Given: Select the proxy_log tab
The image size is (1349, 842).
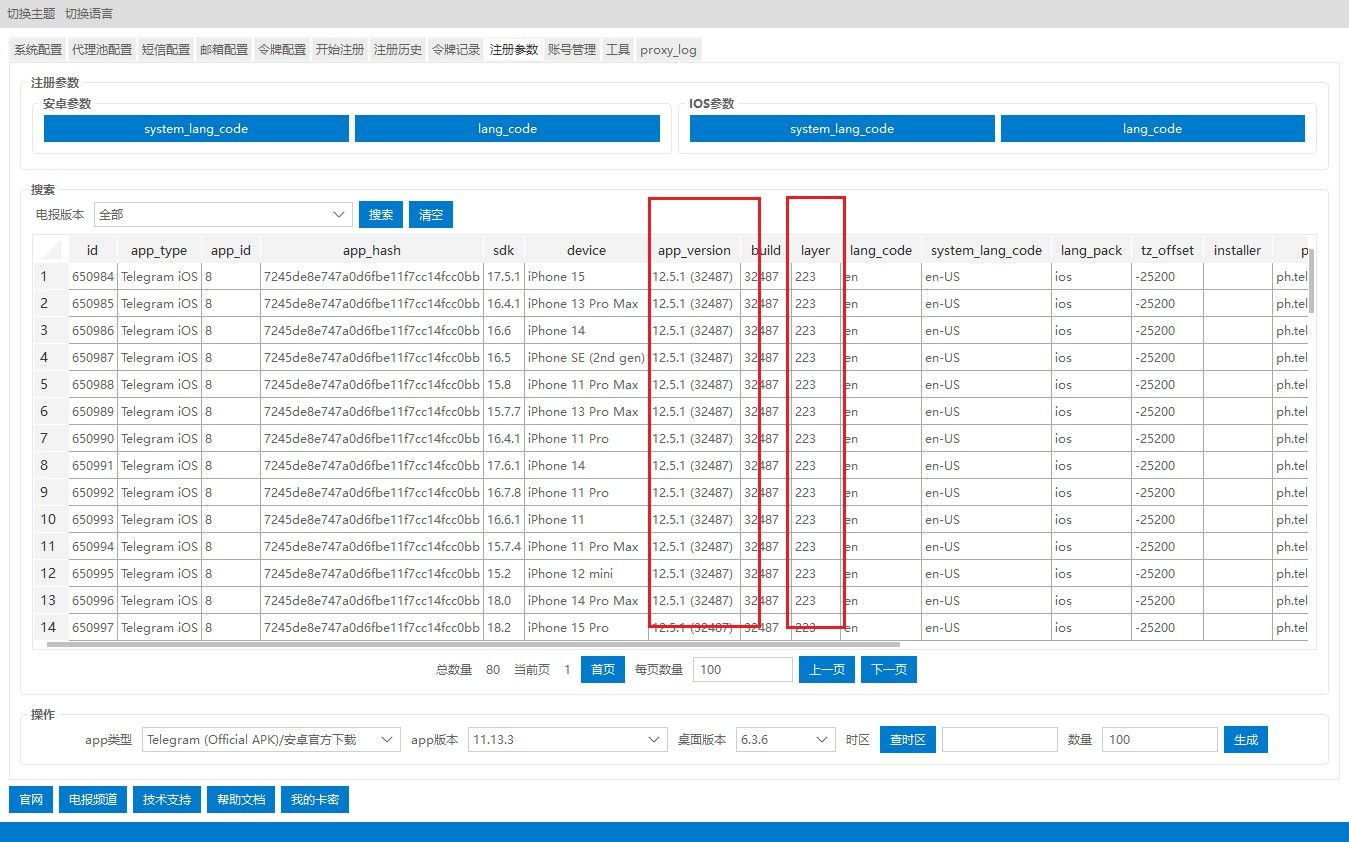Looking at the screenshot, I should click(x=668, y=49).
